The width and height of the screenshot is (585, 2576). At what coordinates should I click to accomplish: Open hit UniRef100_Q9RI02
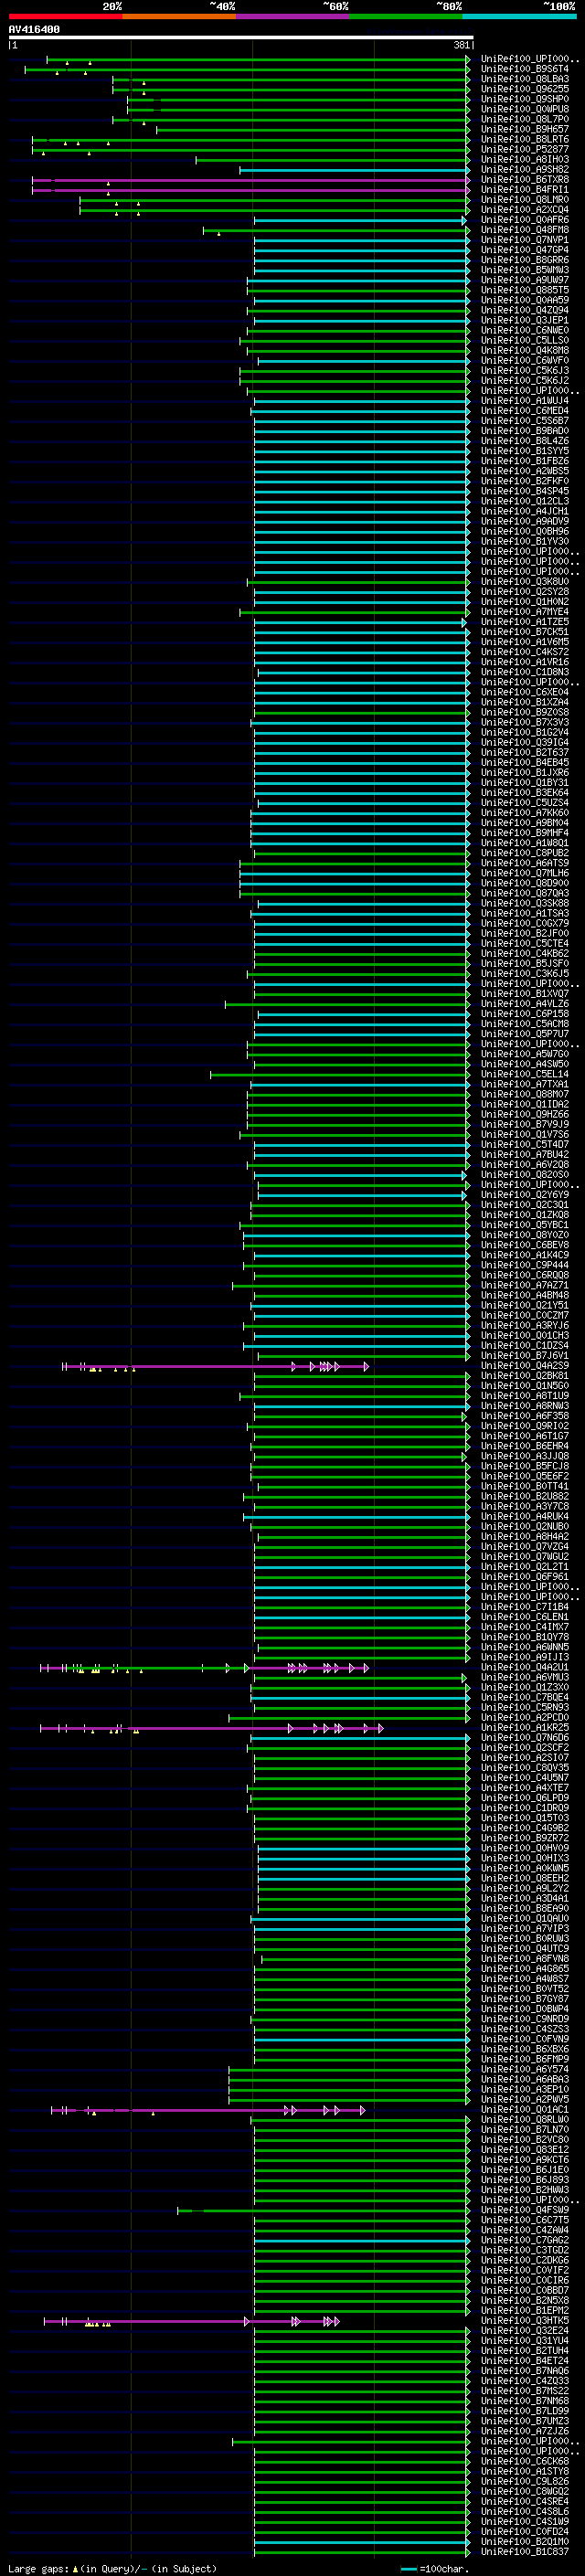coord(524,1426)
